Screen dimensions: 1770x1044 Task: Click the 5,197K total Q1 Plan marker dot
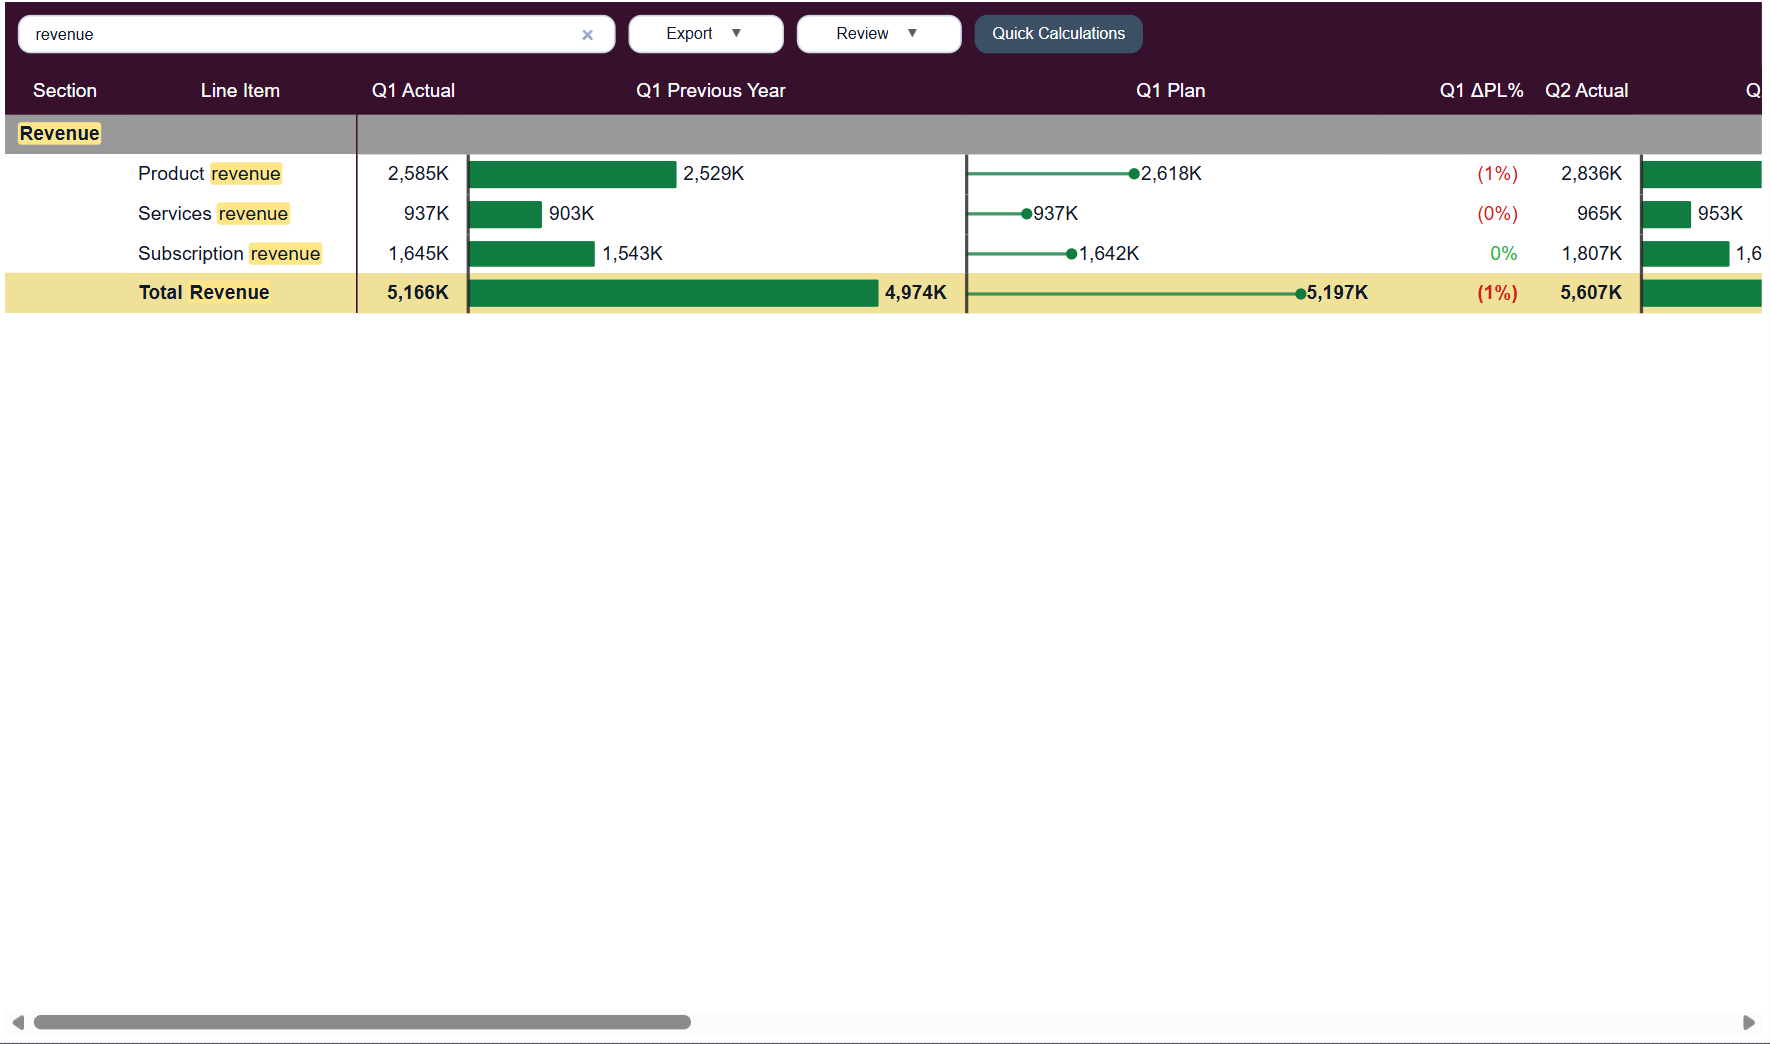click(x=1300, y=294)
